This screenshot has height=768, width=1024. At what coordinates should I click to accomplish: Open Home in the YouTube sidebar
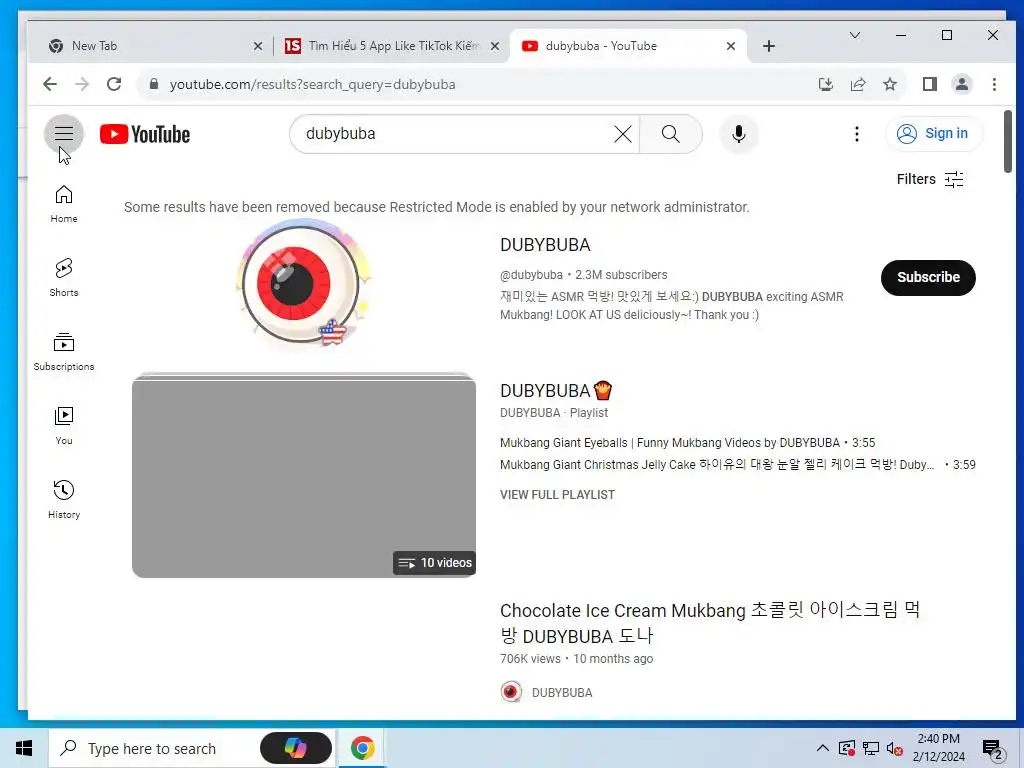63,204
